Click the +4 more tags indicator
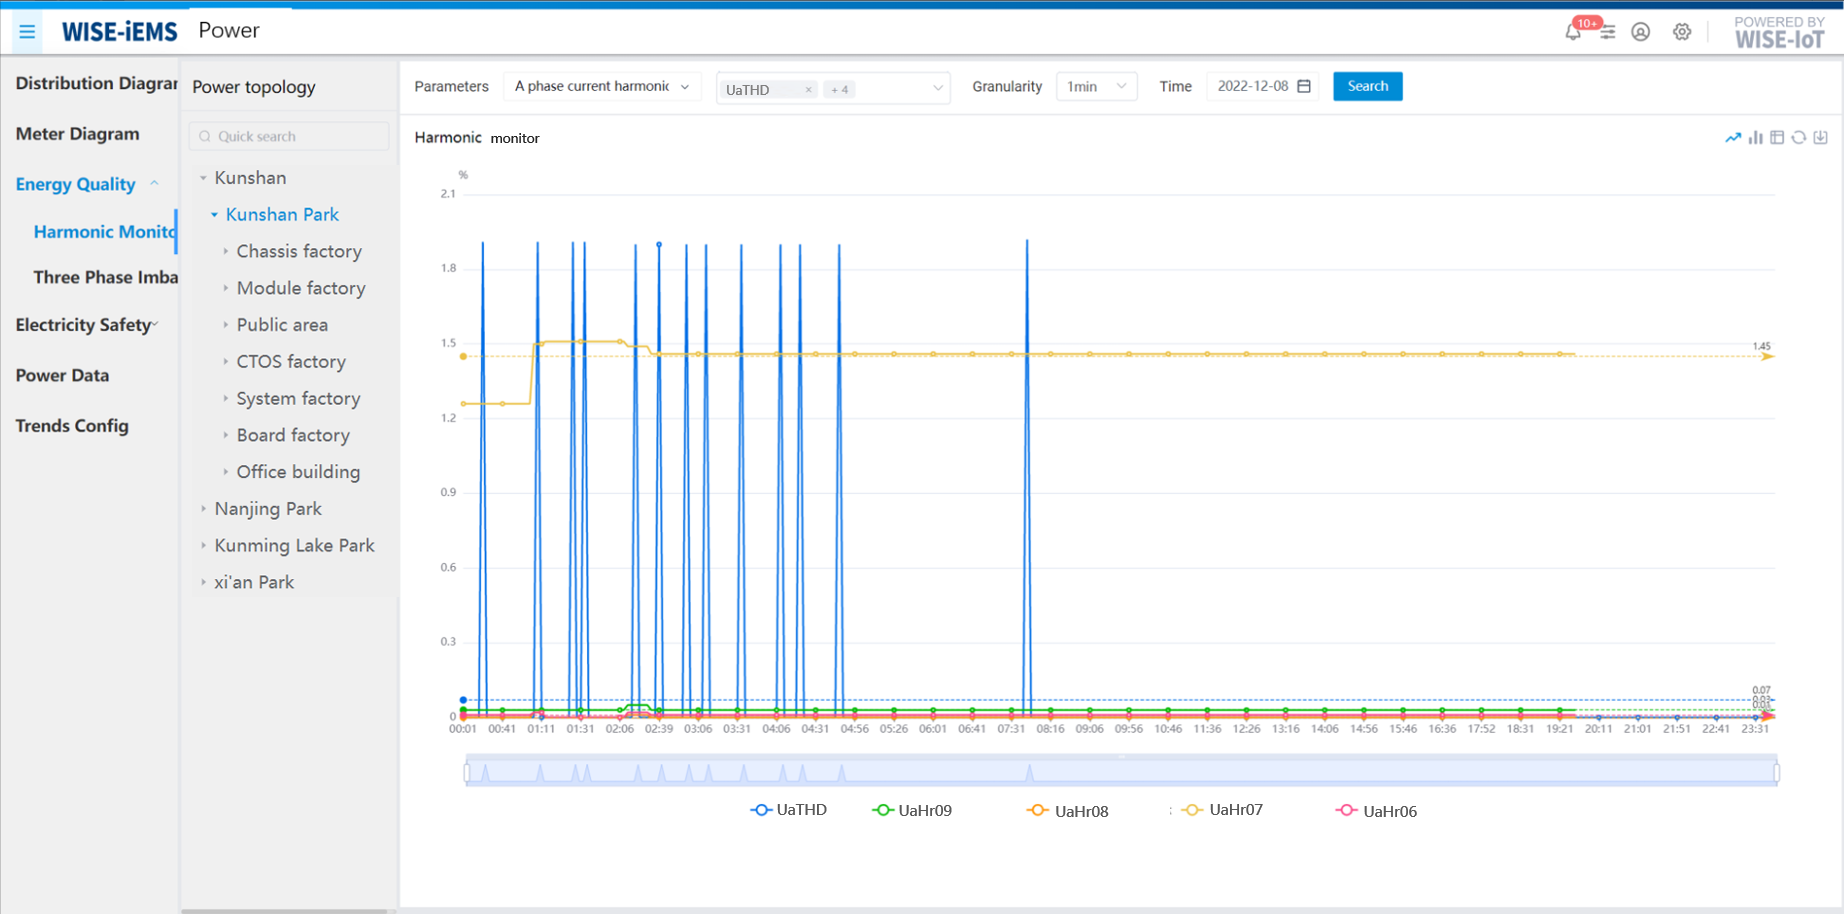This screenshot has width=1844, height=914. coord(839,90)
